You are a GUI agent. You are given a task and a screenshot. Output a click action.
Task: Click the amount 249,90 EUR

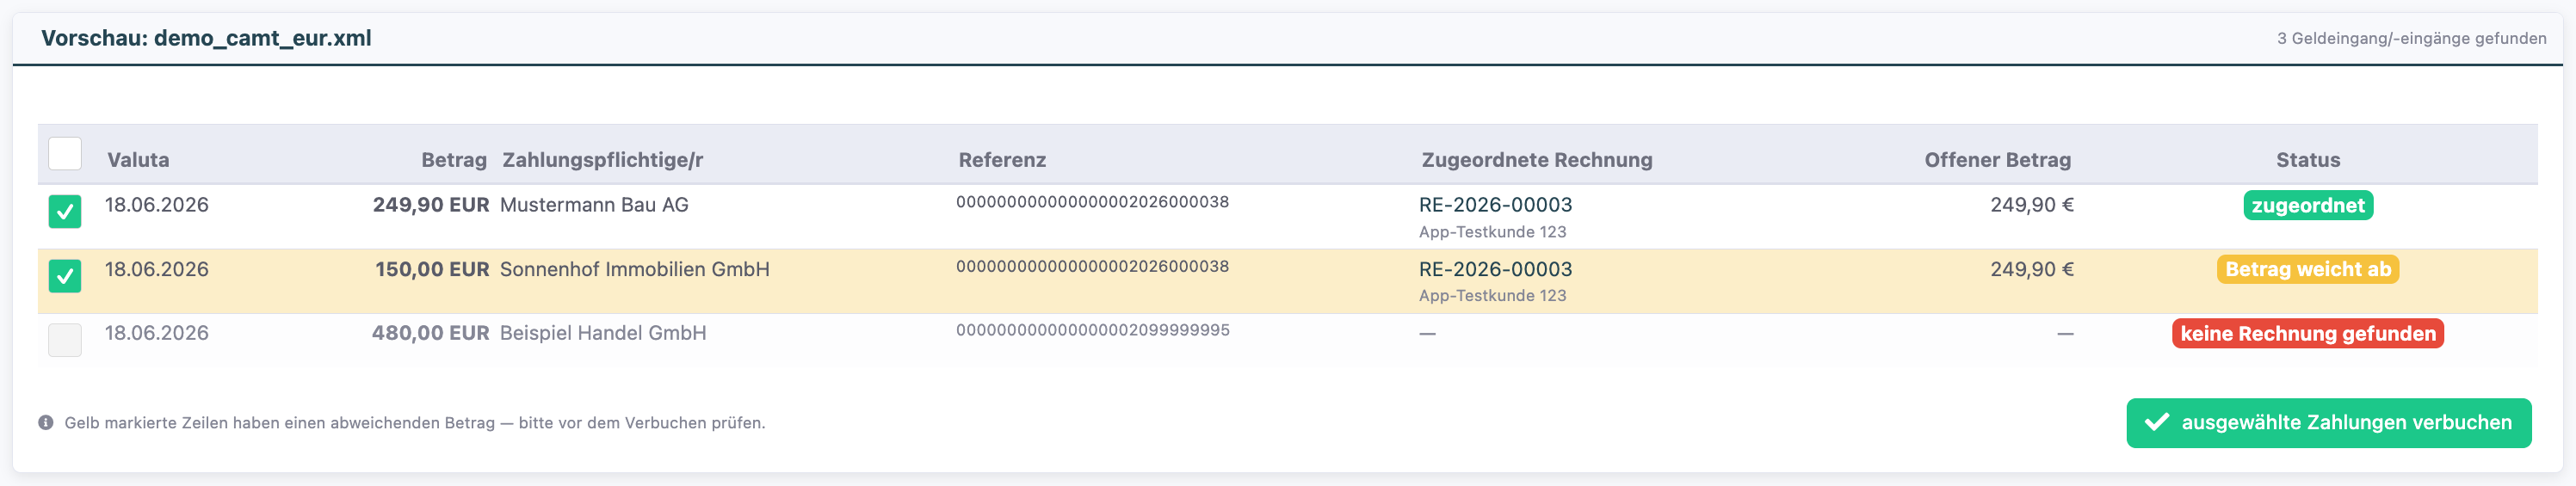(431, 205)
